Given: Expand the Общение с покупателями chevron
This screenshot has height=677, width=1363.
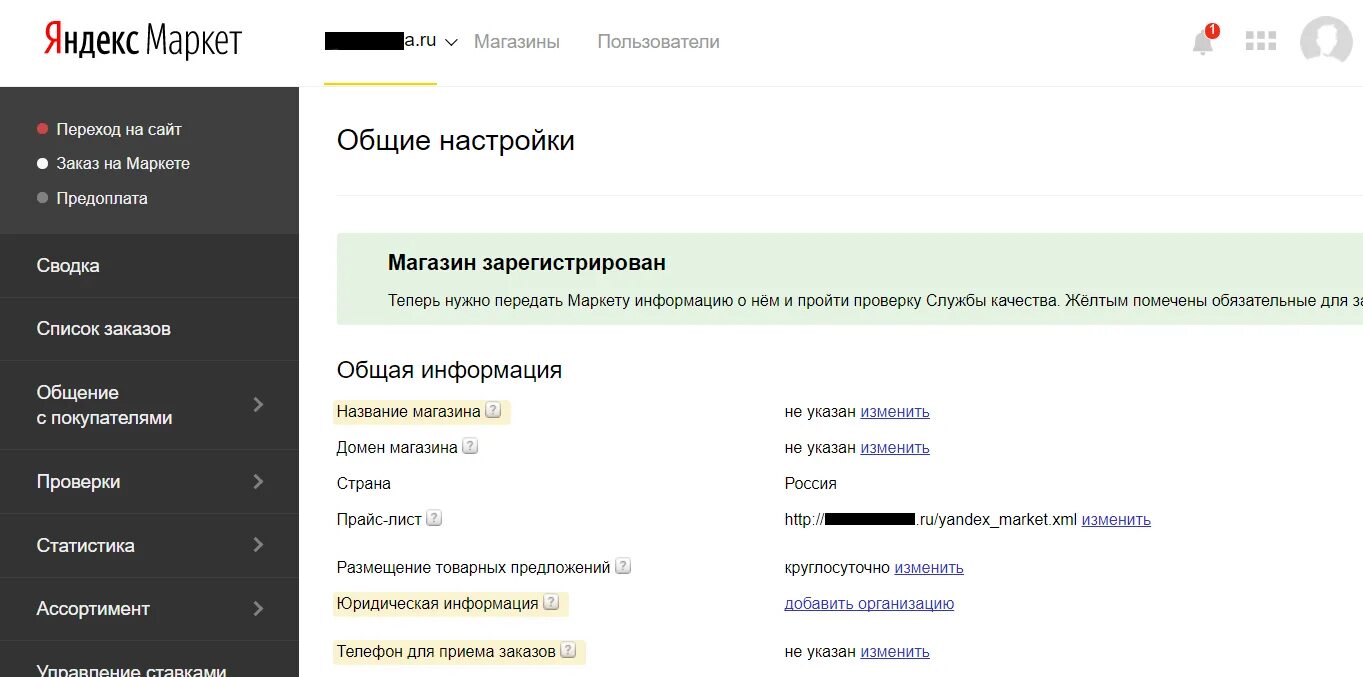Looking at the screenshot, I should pos(258,404).
